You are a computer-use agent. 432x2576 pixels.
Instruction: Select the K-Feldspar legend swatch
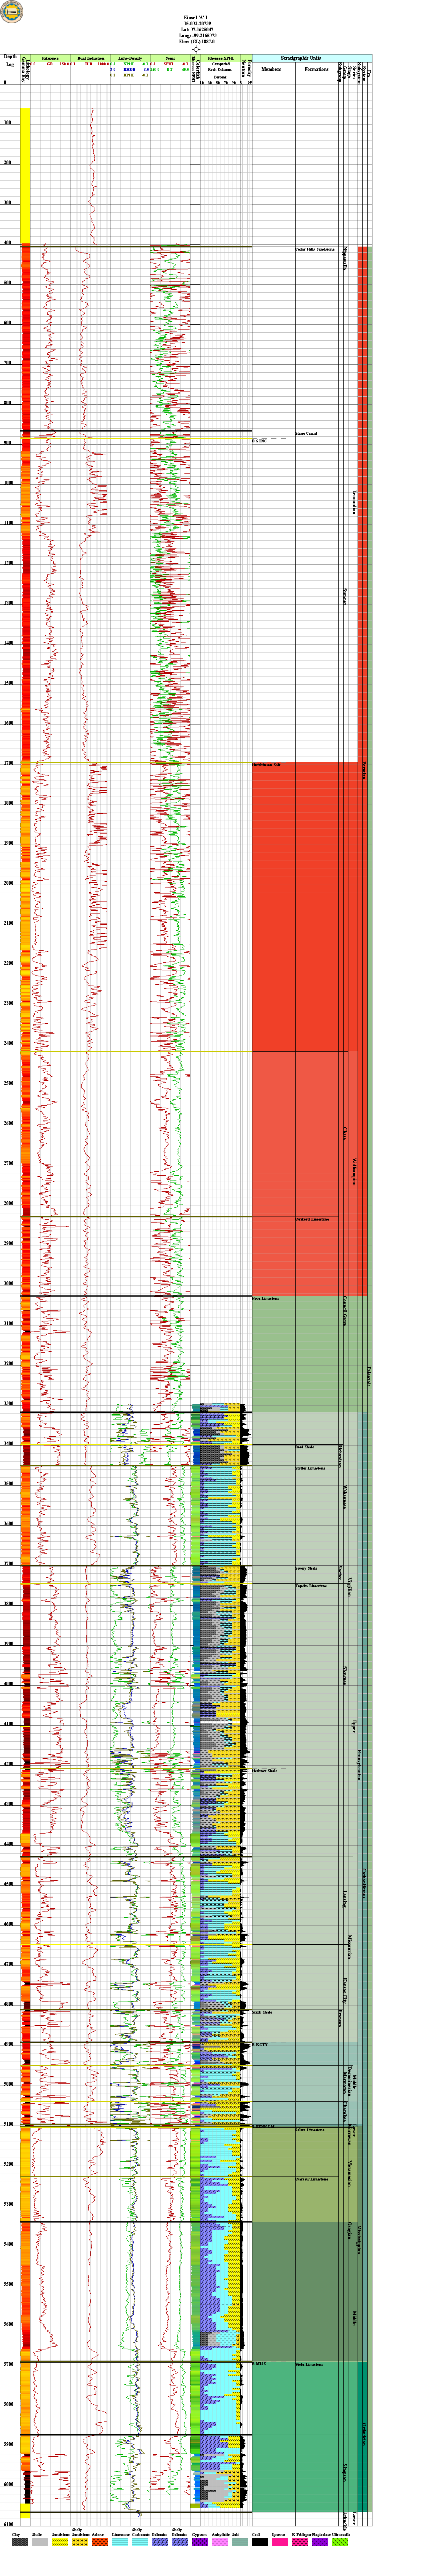300,2541
